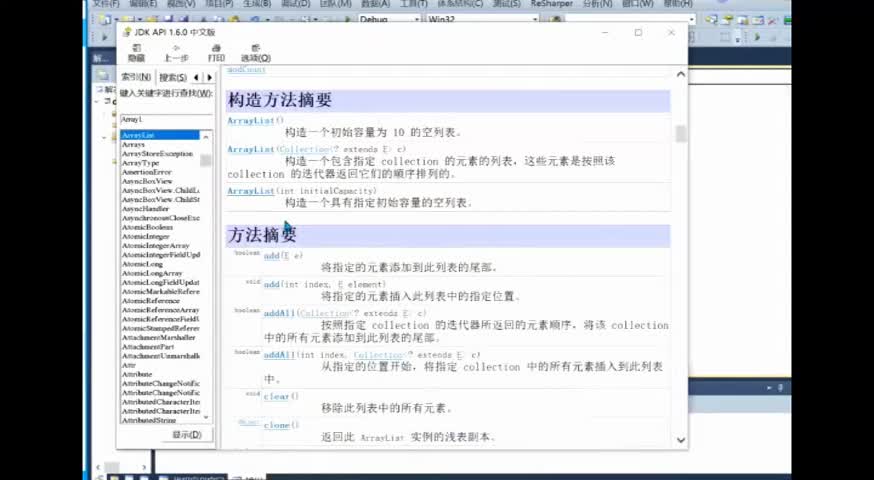Select AtomicLongArray in the index list
Image resolution: width=874 pixels, height=480 pixels.
tap(152, 273)
